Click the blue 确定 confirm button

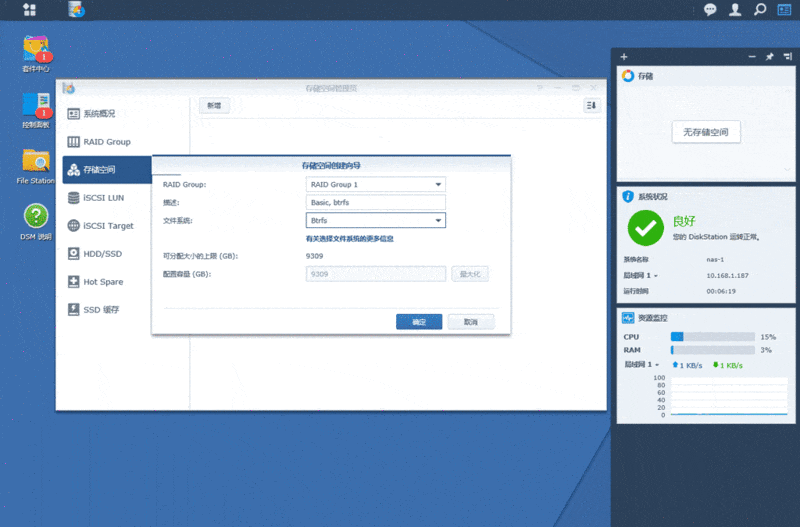[x=419, y=322]
